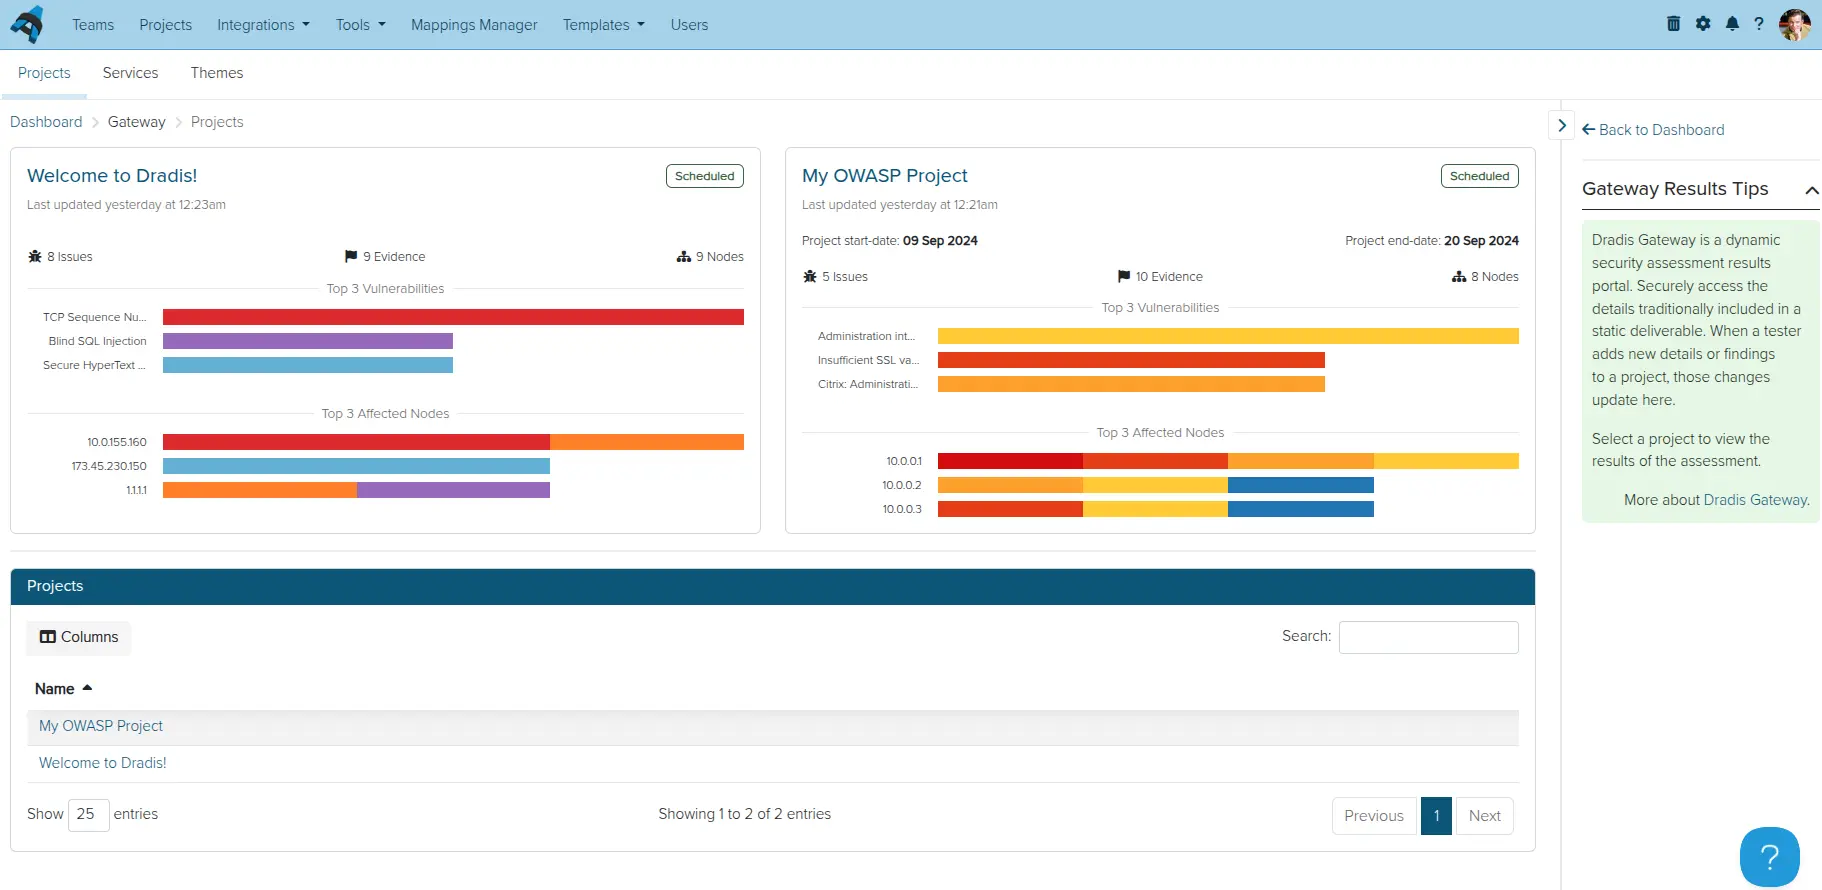Click the orange Citrix: Administrati... bar
This screenshot has height=890, width=1822.
[x=1131, y=384]
